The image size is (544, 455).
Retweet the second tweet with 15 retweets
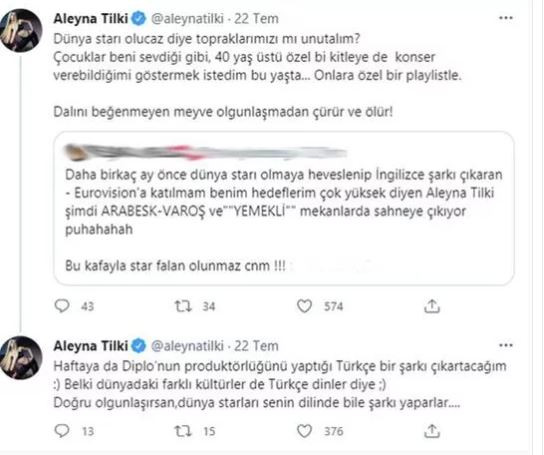pos(183,431)
